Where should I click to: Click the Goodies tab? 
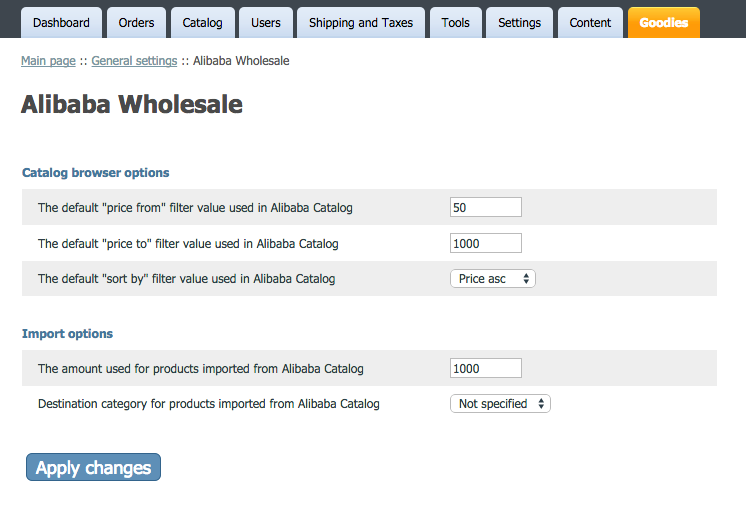coord(664,22)
